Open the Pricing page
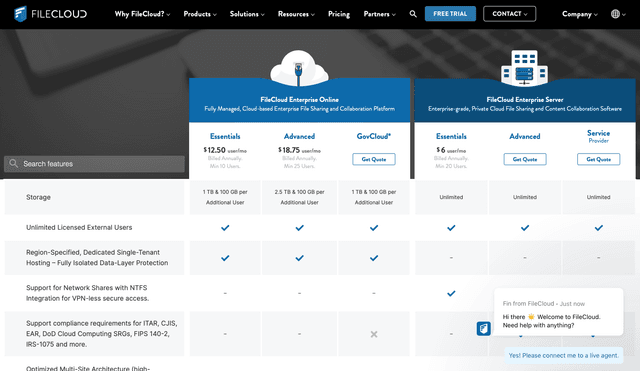 [x=339, y=14]
